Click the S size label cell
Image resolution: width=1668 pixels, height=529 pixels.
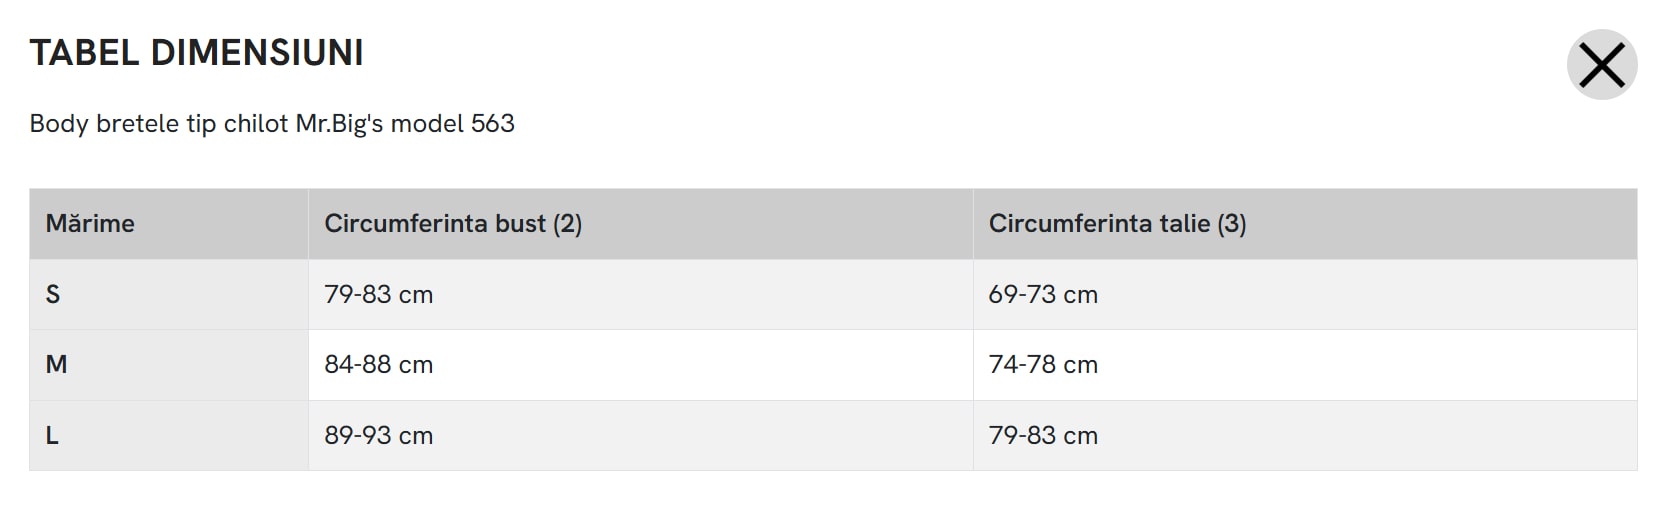pyautogui.click(x=53, y=295)
